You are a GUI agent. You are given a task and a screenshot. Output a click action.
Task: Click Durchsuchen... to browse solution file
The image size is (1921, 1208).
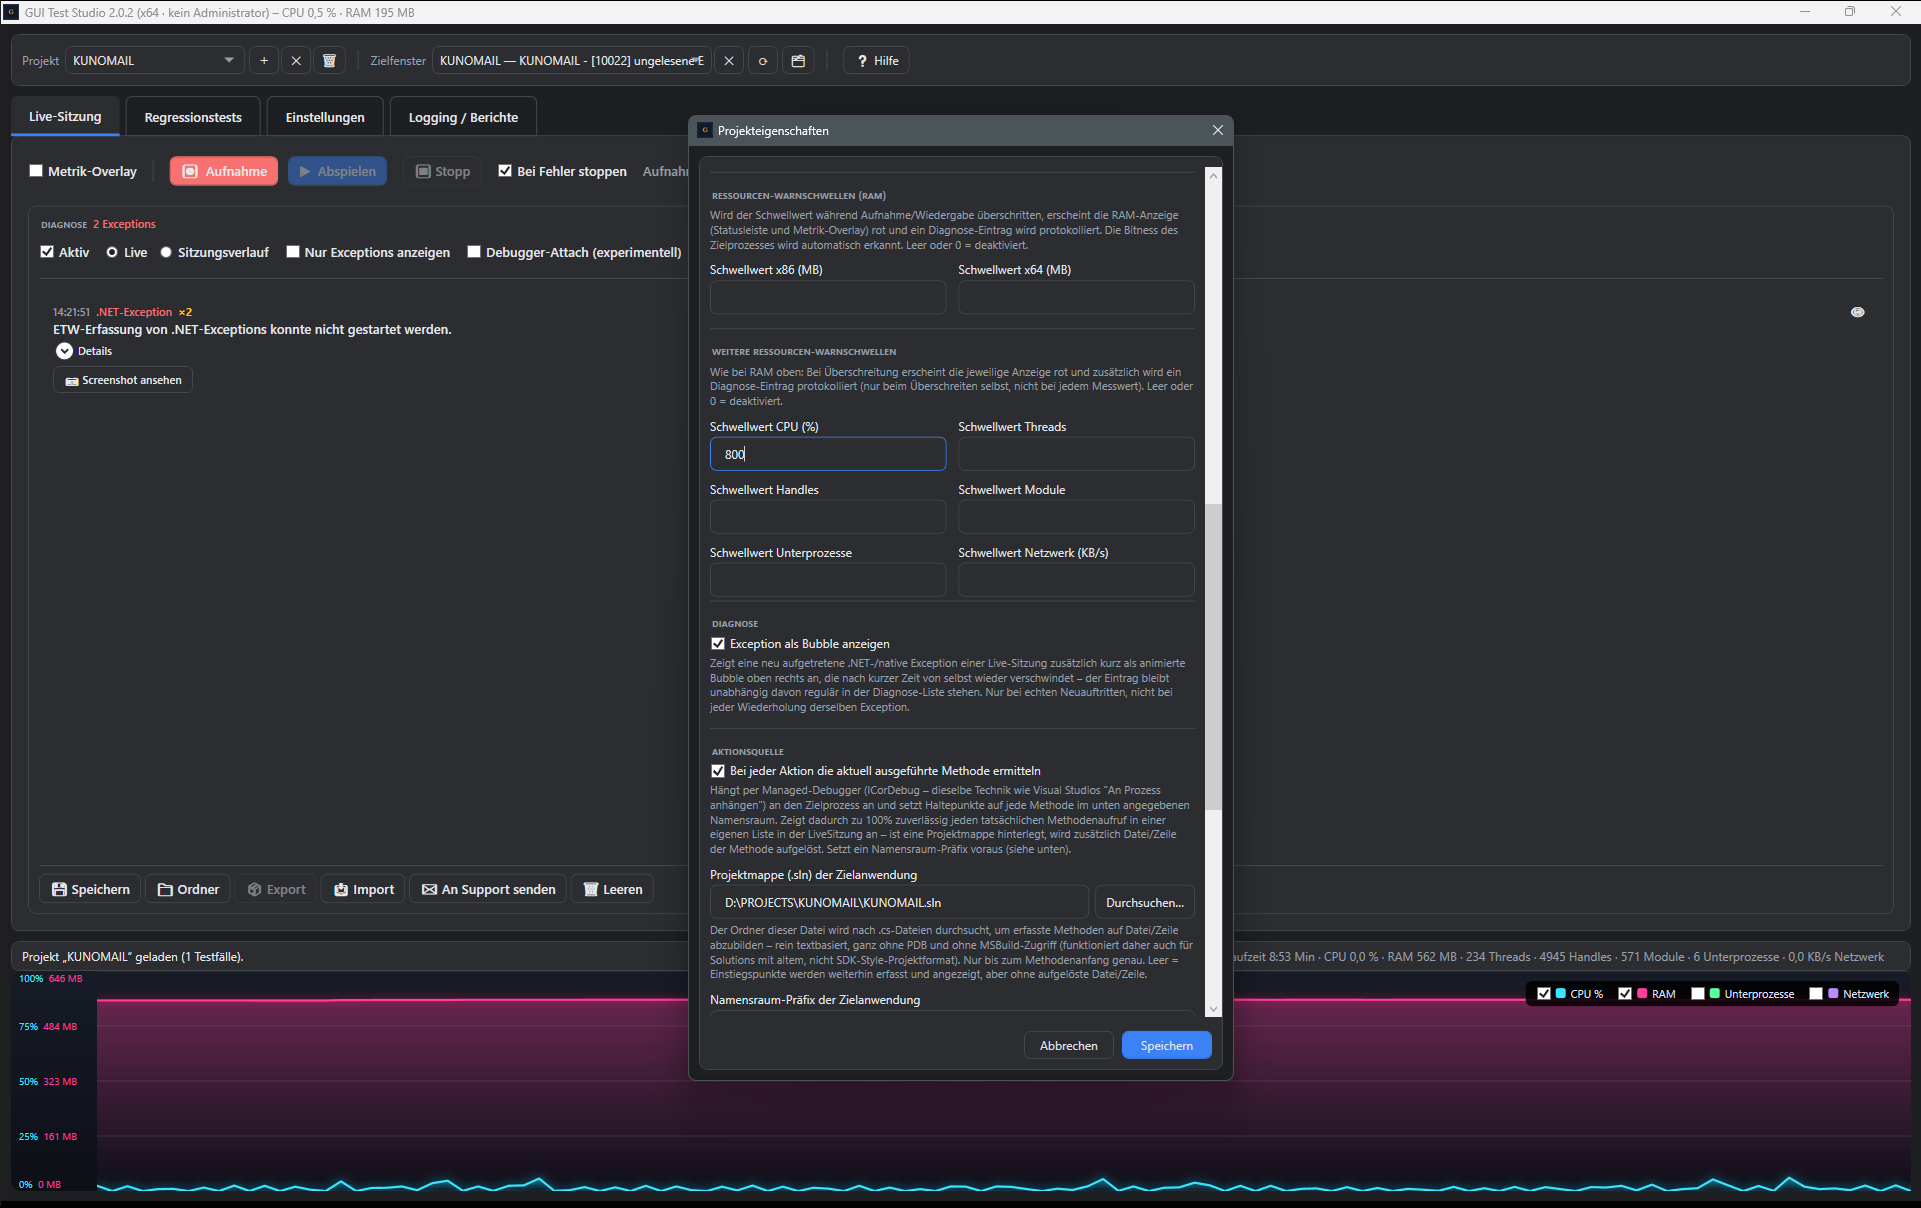coord(1145,902)
